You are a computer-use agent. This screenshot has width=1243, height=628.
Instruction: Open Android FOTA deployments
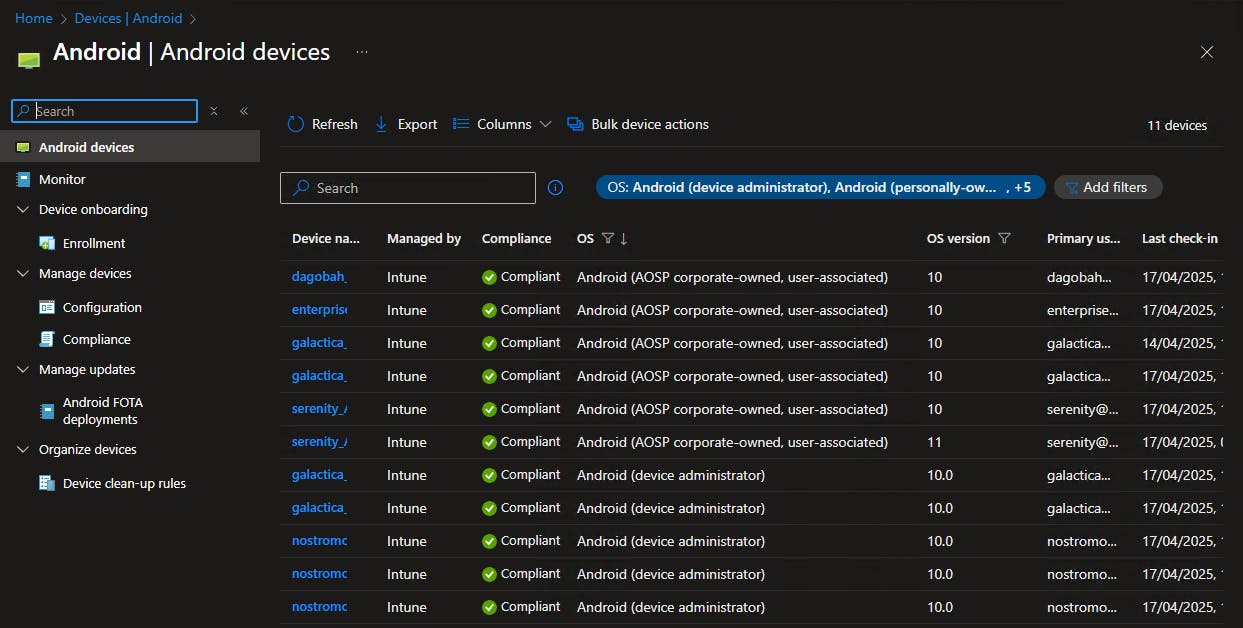pyautogui.click(x=102, y=411)
